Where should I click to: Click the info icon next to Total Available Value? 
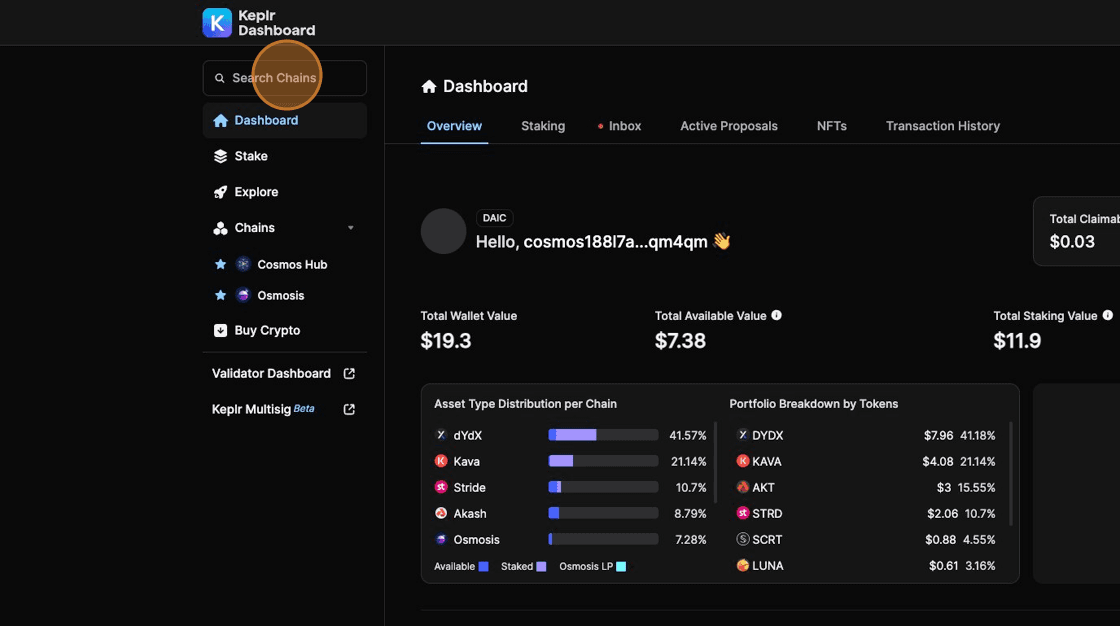(x=777, y=315)
